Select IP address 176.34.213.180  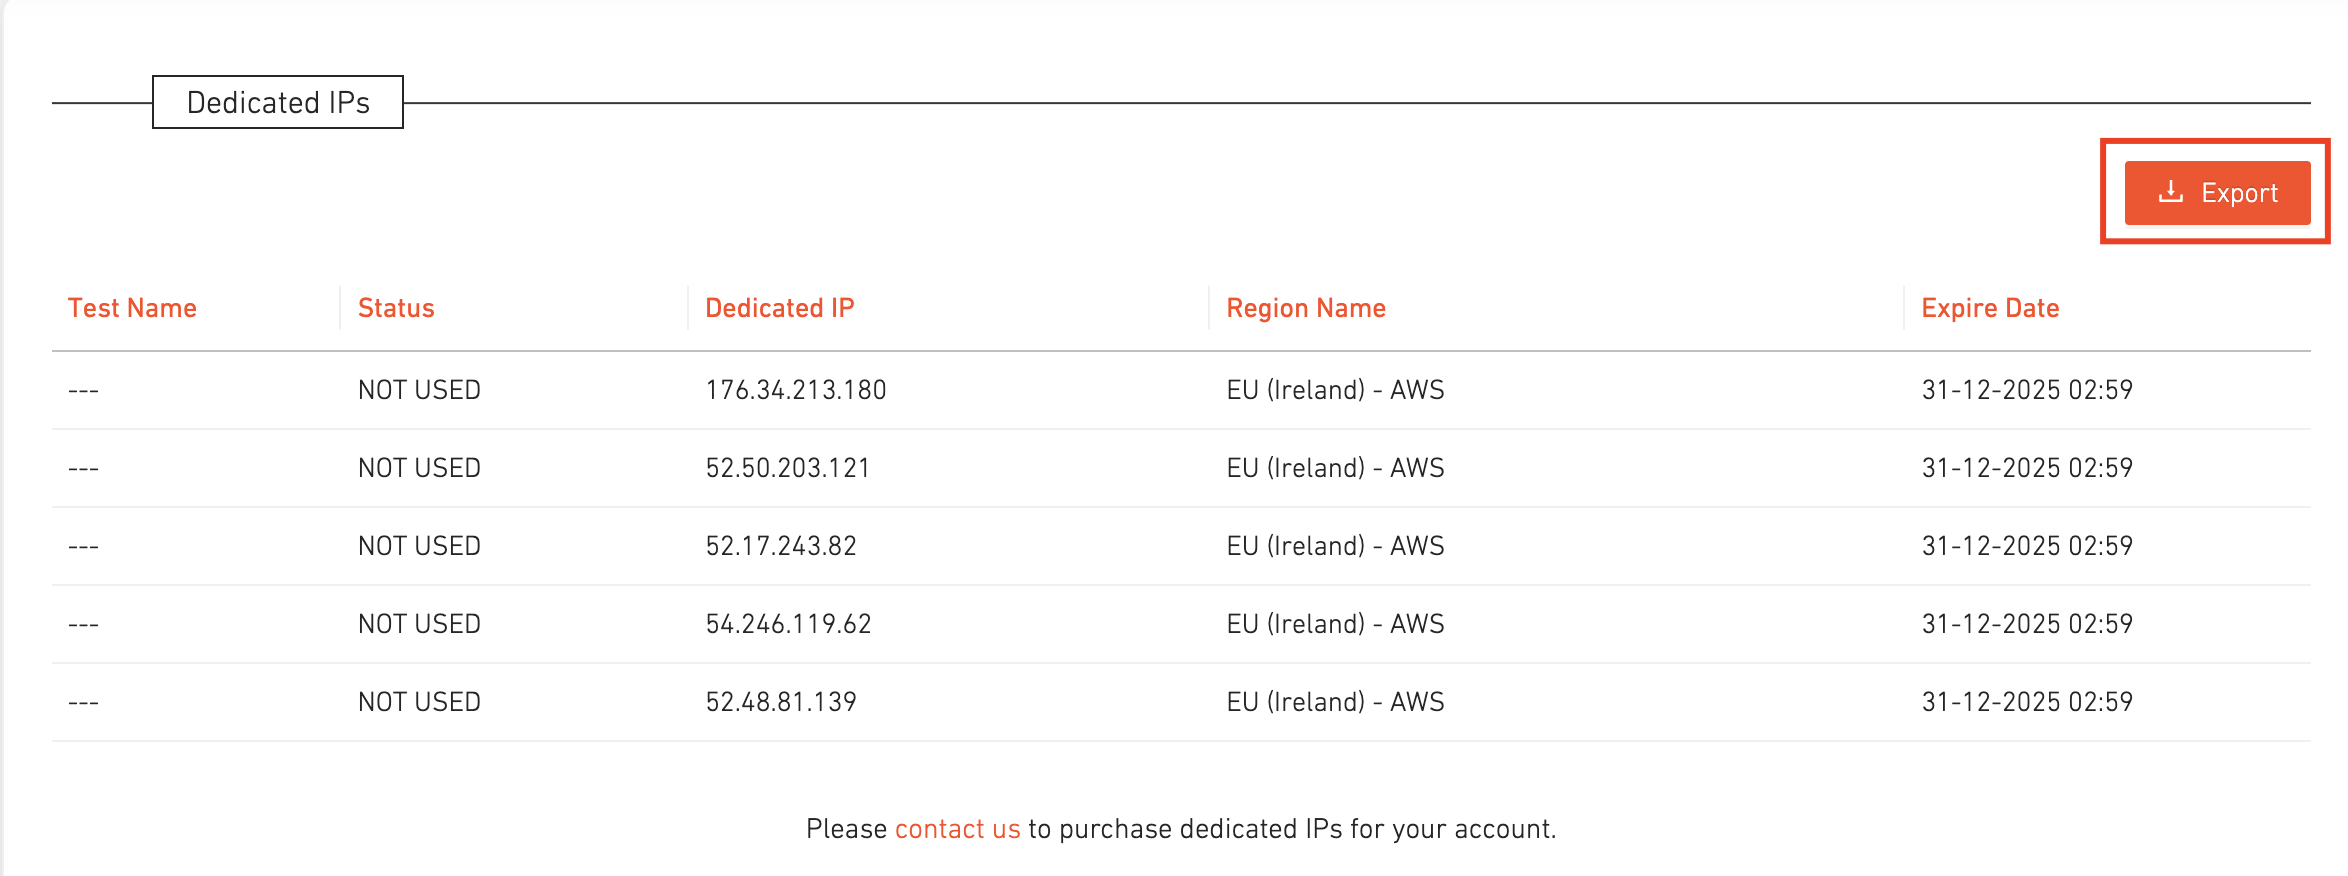(x=796, y=390)
